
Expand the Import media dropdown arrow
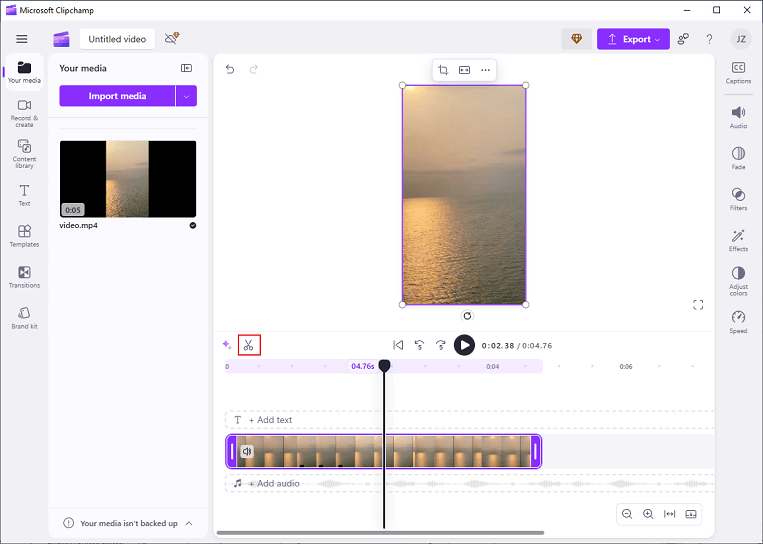[x=186, y=96]
